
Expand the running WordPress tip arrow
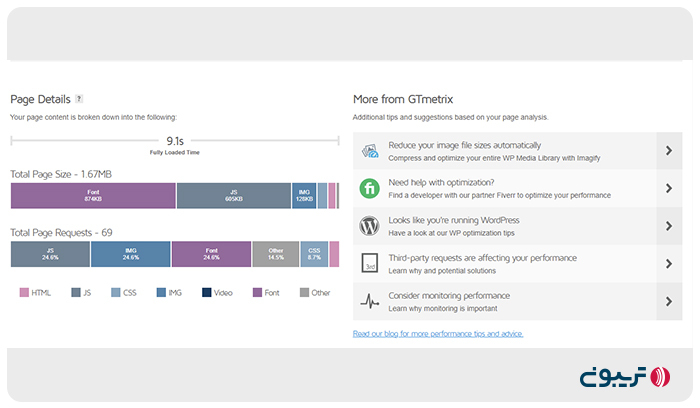668,226
